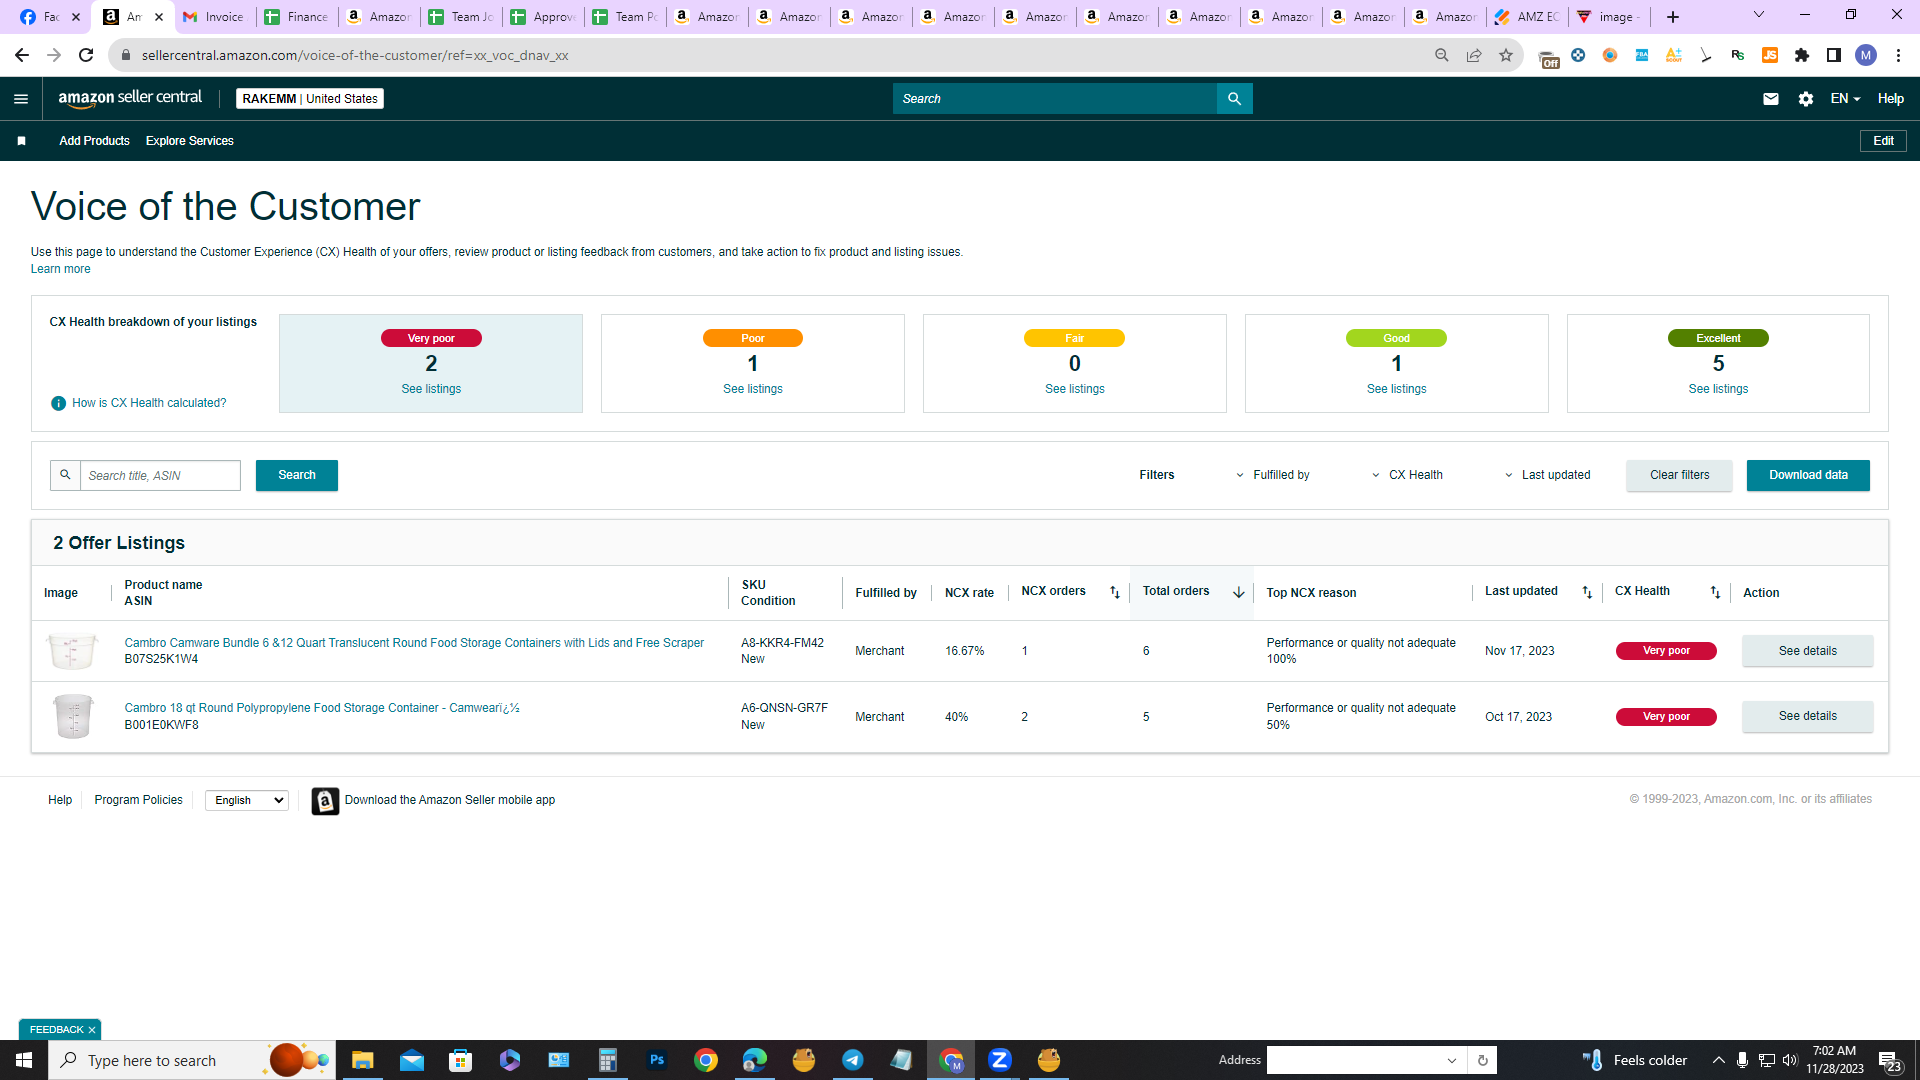This screenshot has width=1920, height=1080.
Task: Open the Explore Services menu item
Action: coord(189,141)
